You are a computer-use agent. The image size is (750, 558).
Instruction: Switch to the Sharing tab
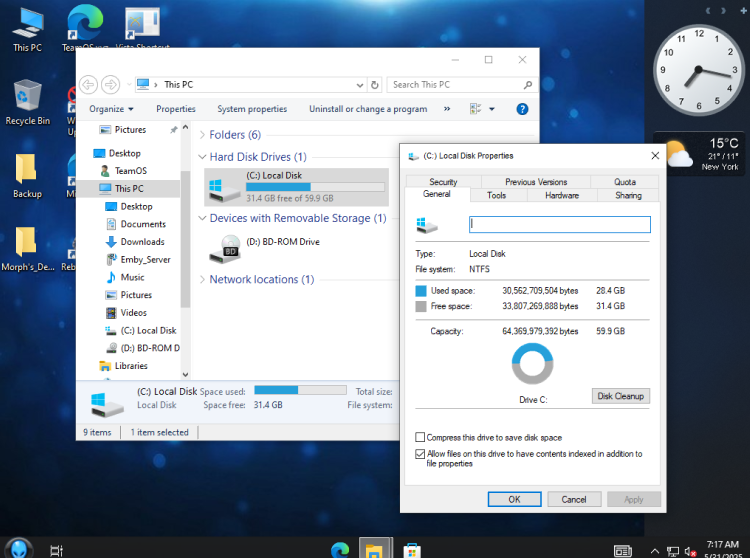coord(628,195)
